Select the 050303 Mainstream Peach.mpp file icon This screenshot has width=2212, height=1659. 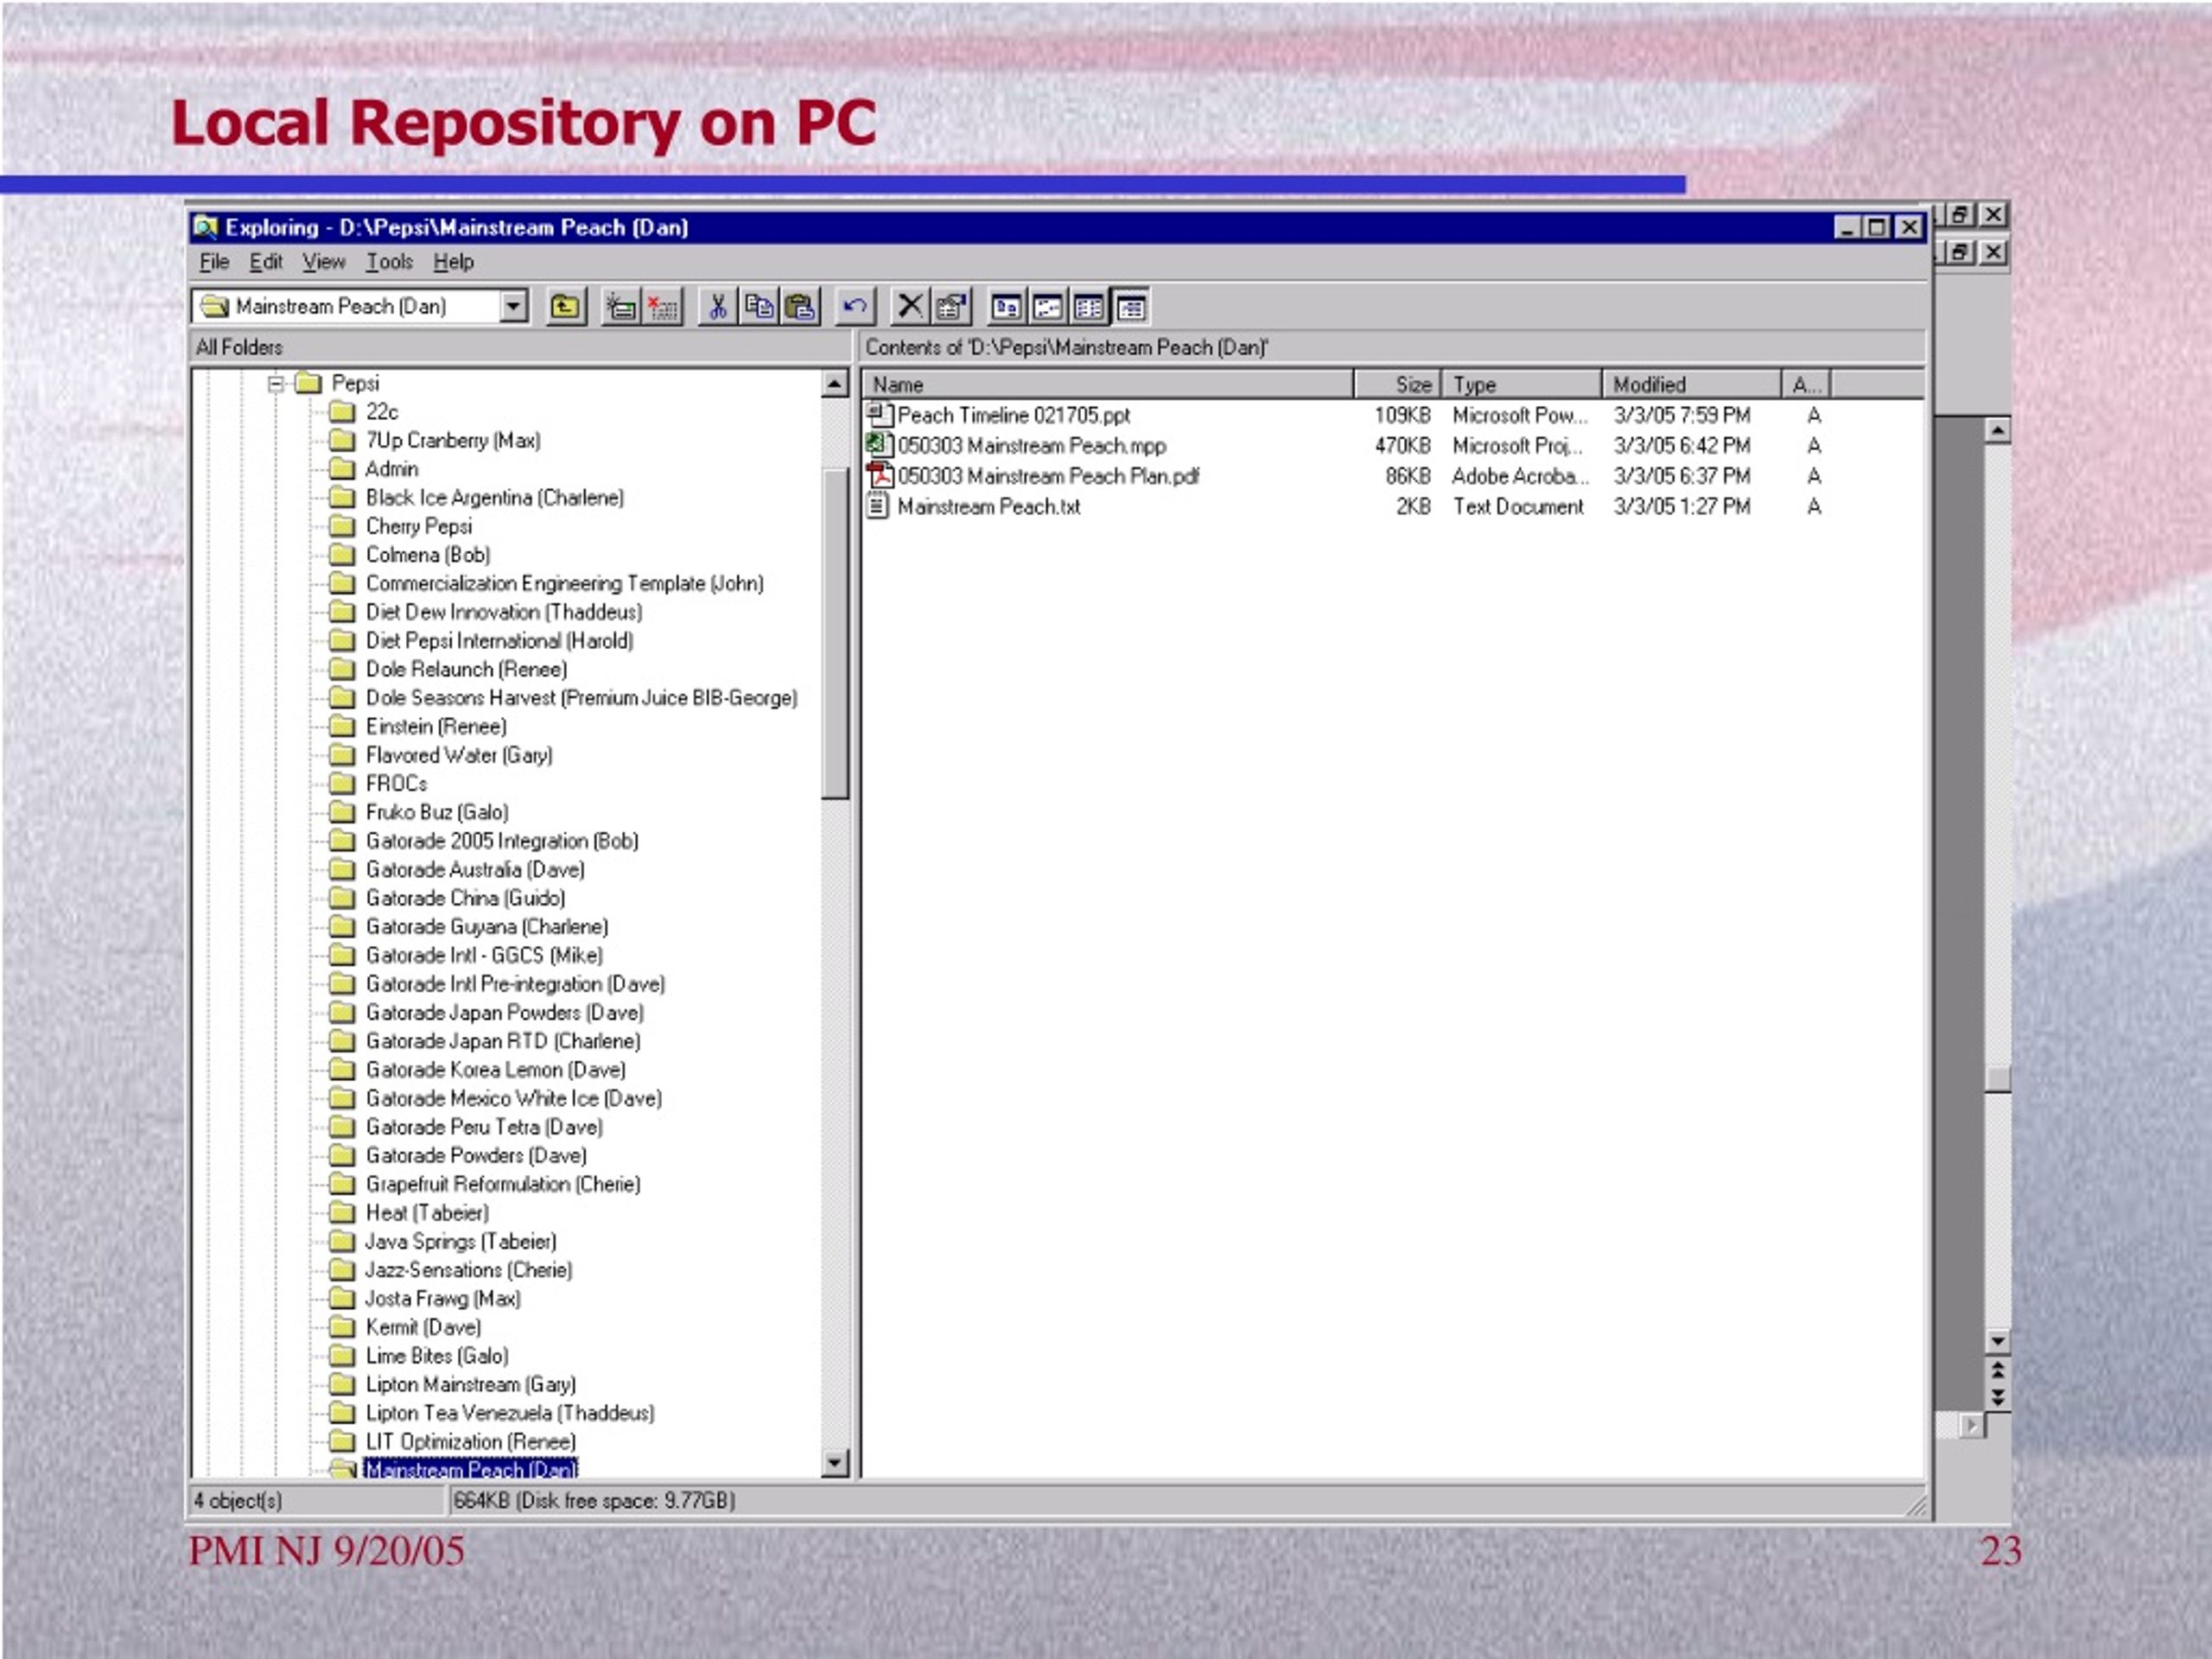878,445
